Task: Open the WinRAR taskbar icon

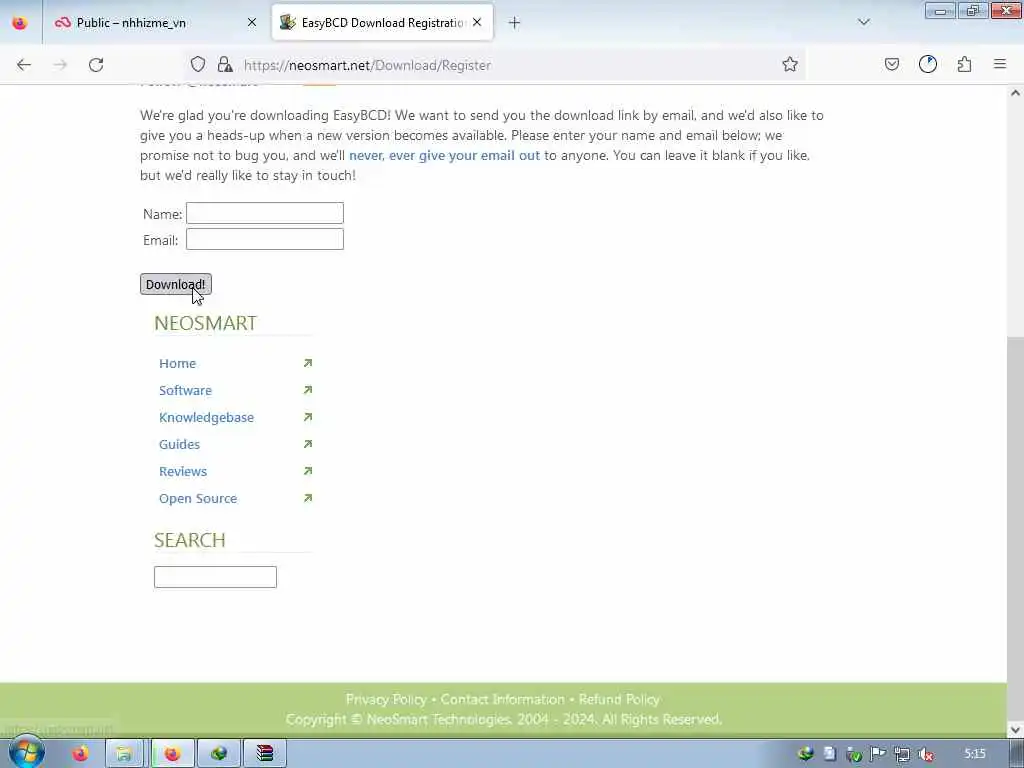Action: coord(264,754)
